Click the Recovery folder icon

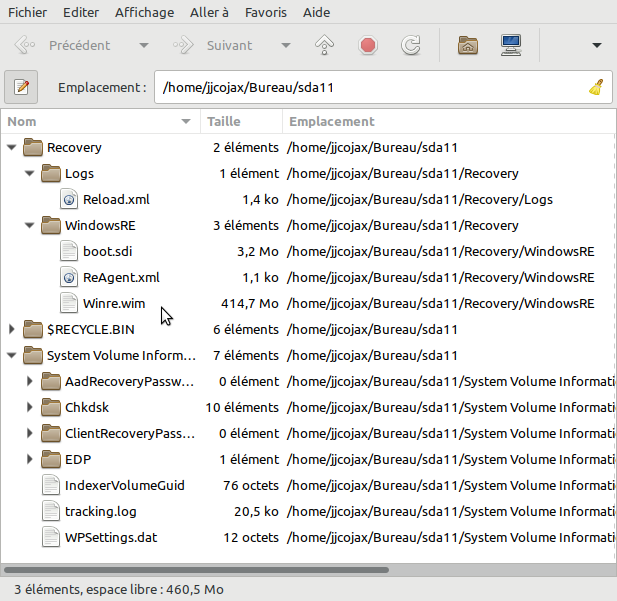33,147
